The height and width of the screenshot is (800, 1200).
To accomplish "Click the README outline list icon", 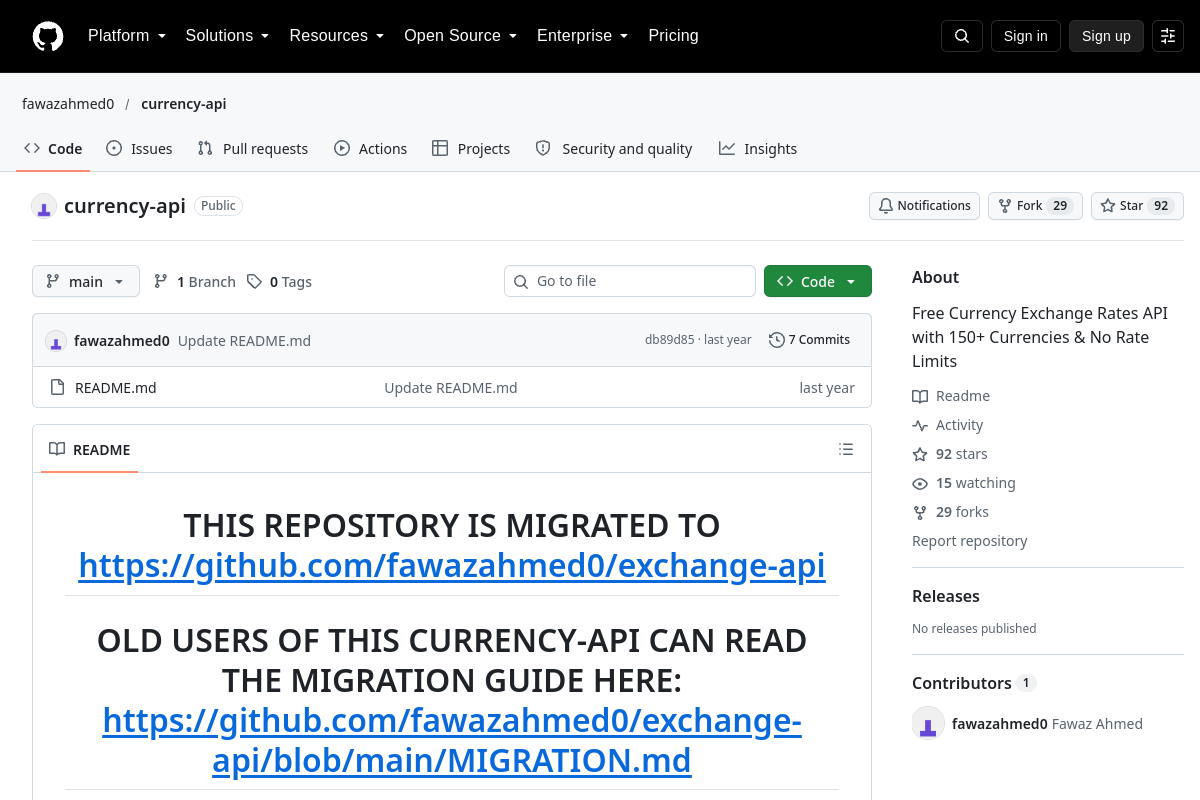I will [846, 449].
